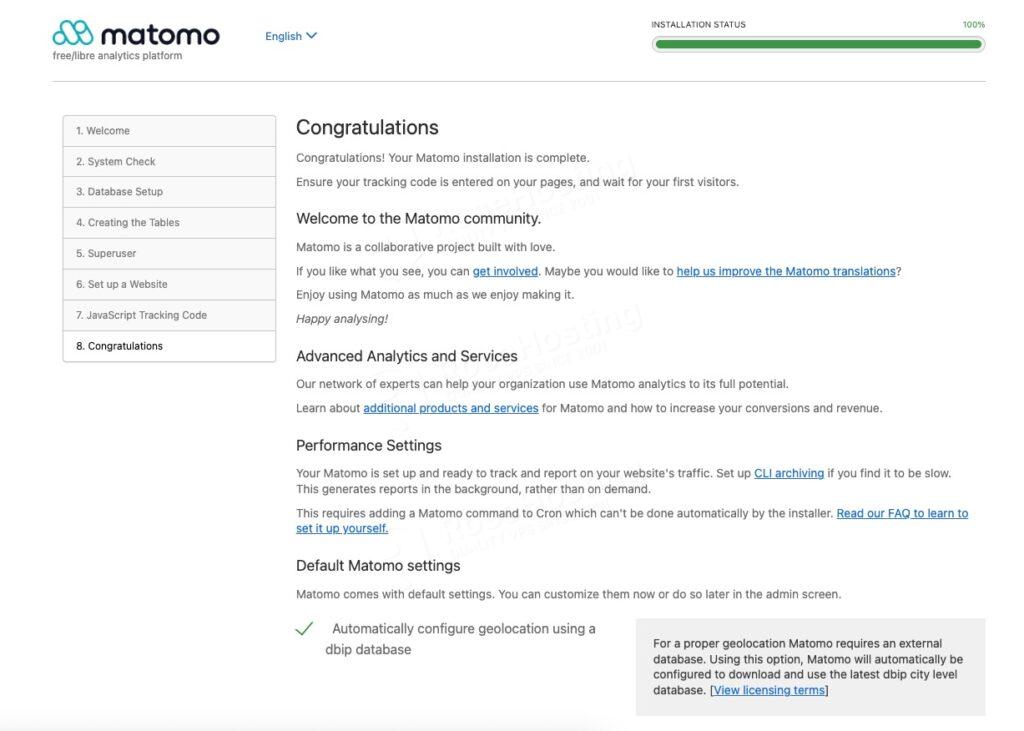Click the Performance Settings heading
This screenshot has width=1024, height=731.
(x=368, y=446)
